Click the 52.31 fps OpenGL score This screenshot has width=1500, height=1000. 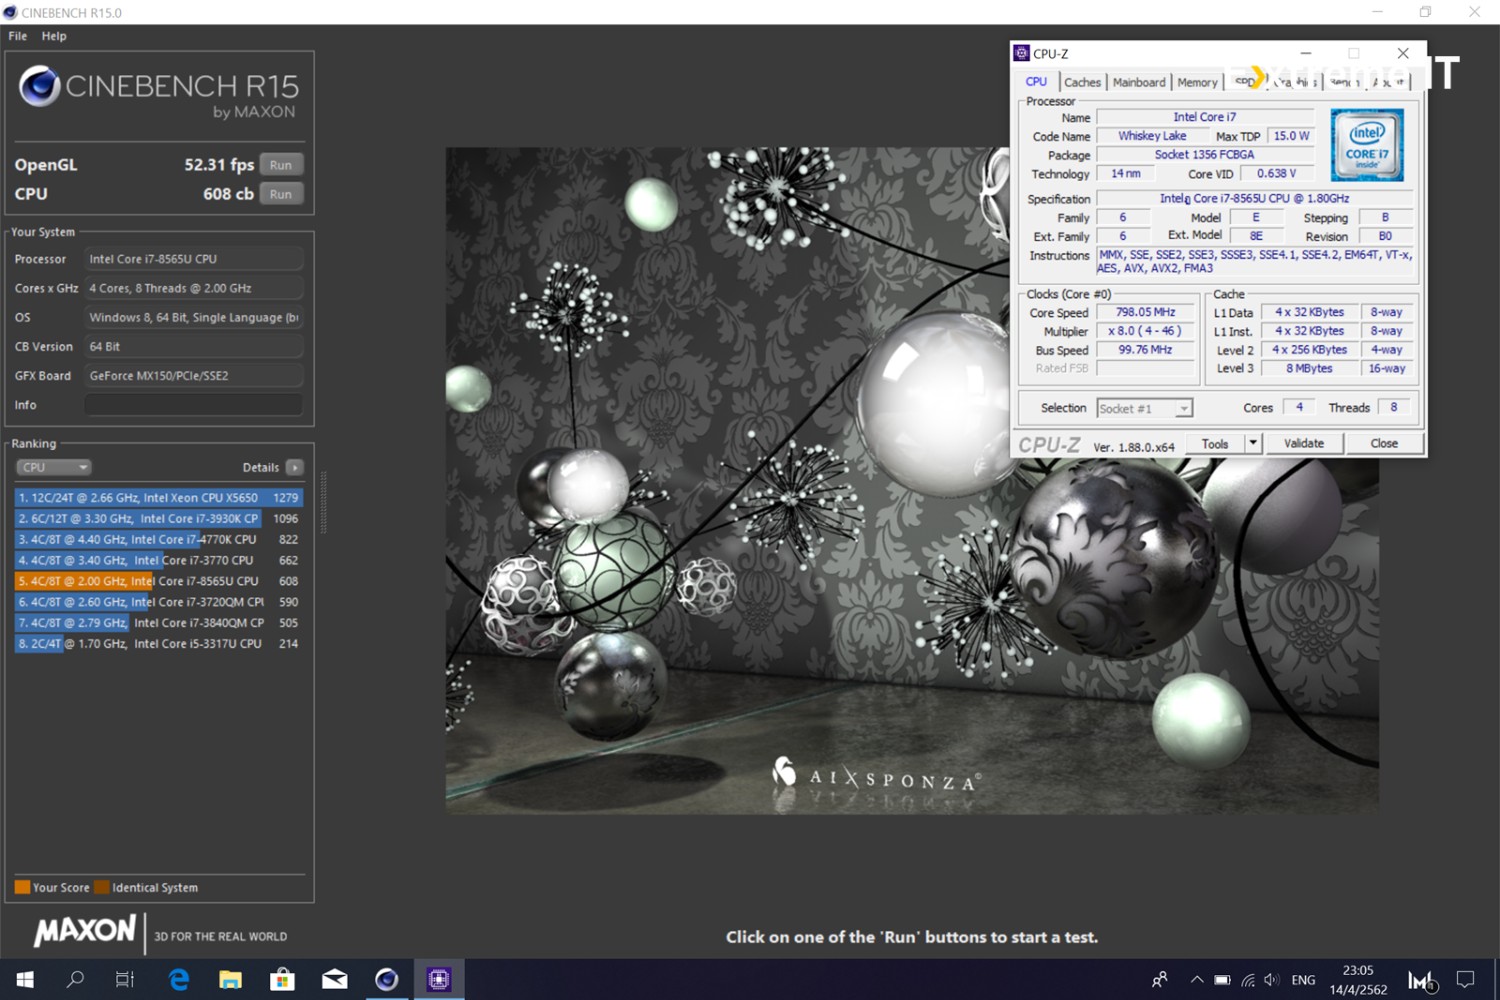(x=219, y=165)
